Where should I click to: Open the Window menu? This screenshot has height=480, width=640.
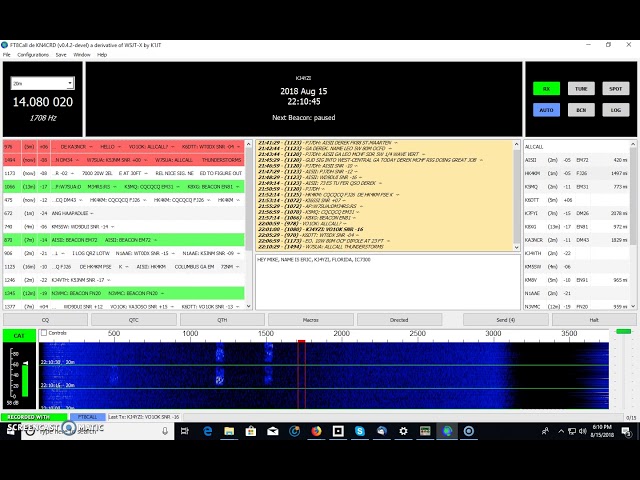coord(82,55)
